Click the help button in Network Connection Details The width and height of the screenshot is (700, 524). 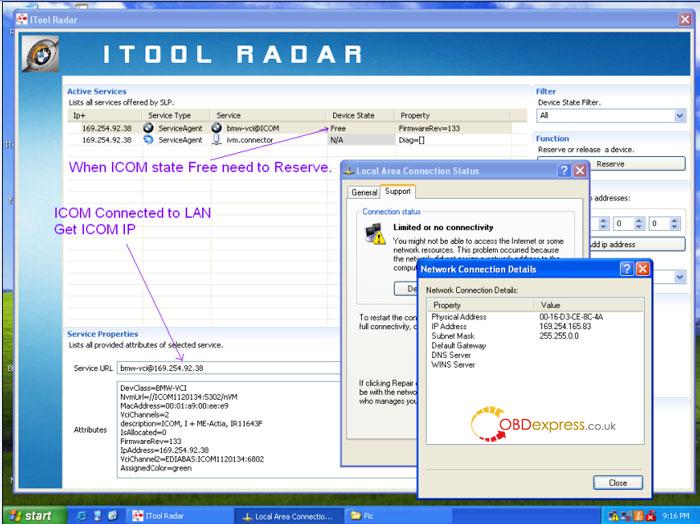626,269
